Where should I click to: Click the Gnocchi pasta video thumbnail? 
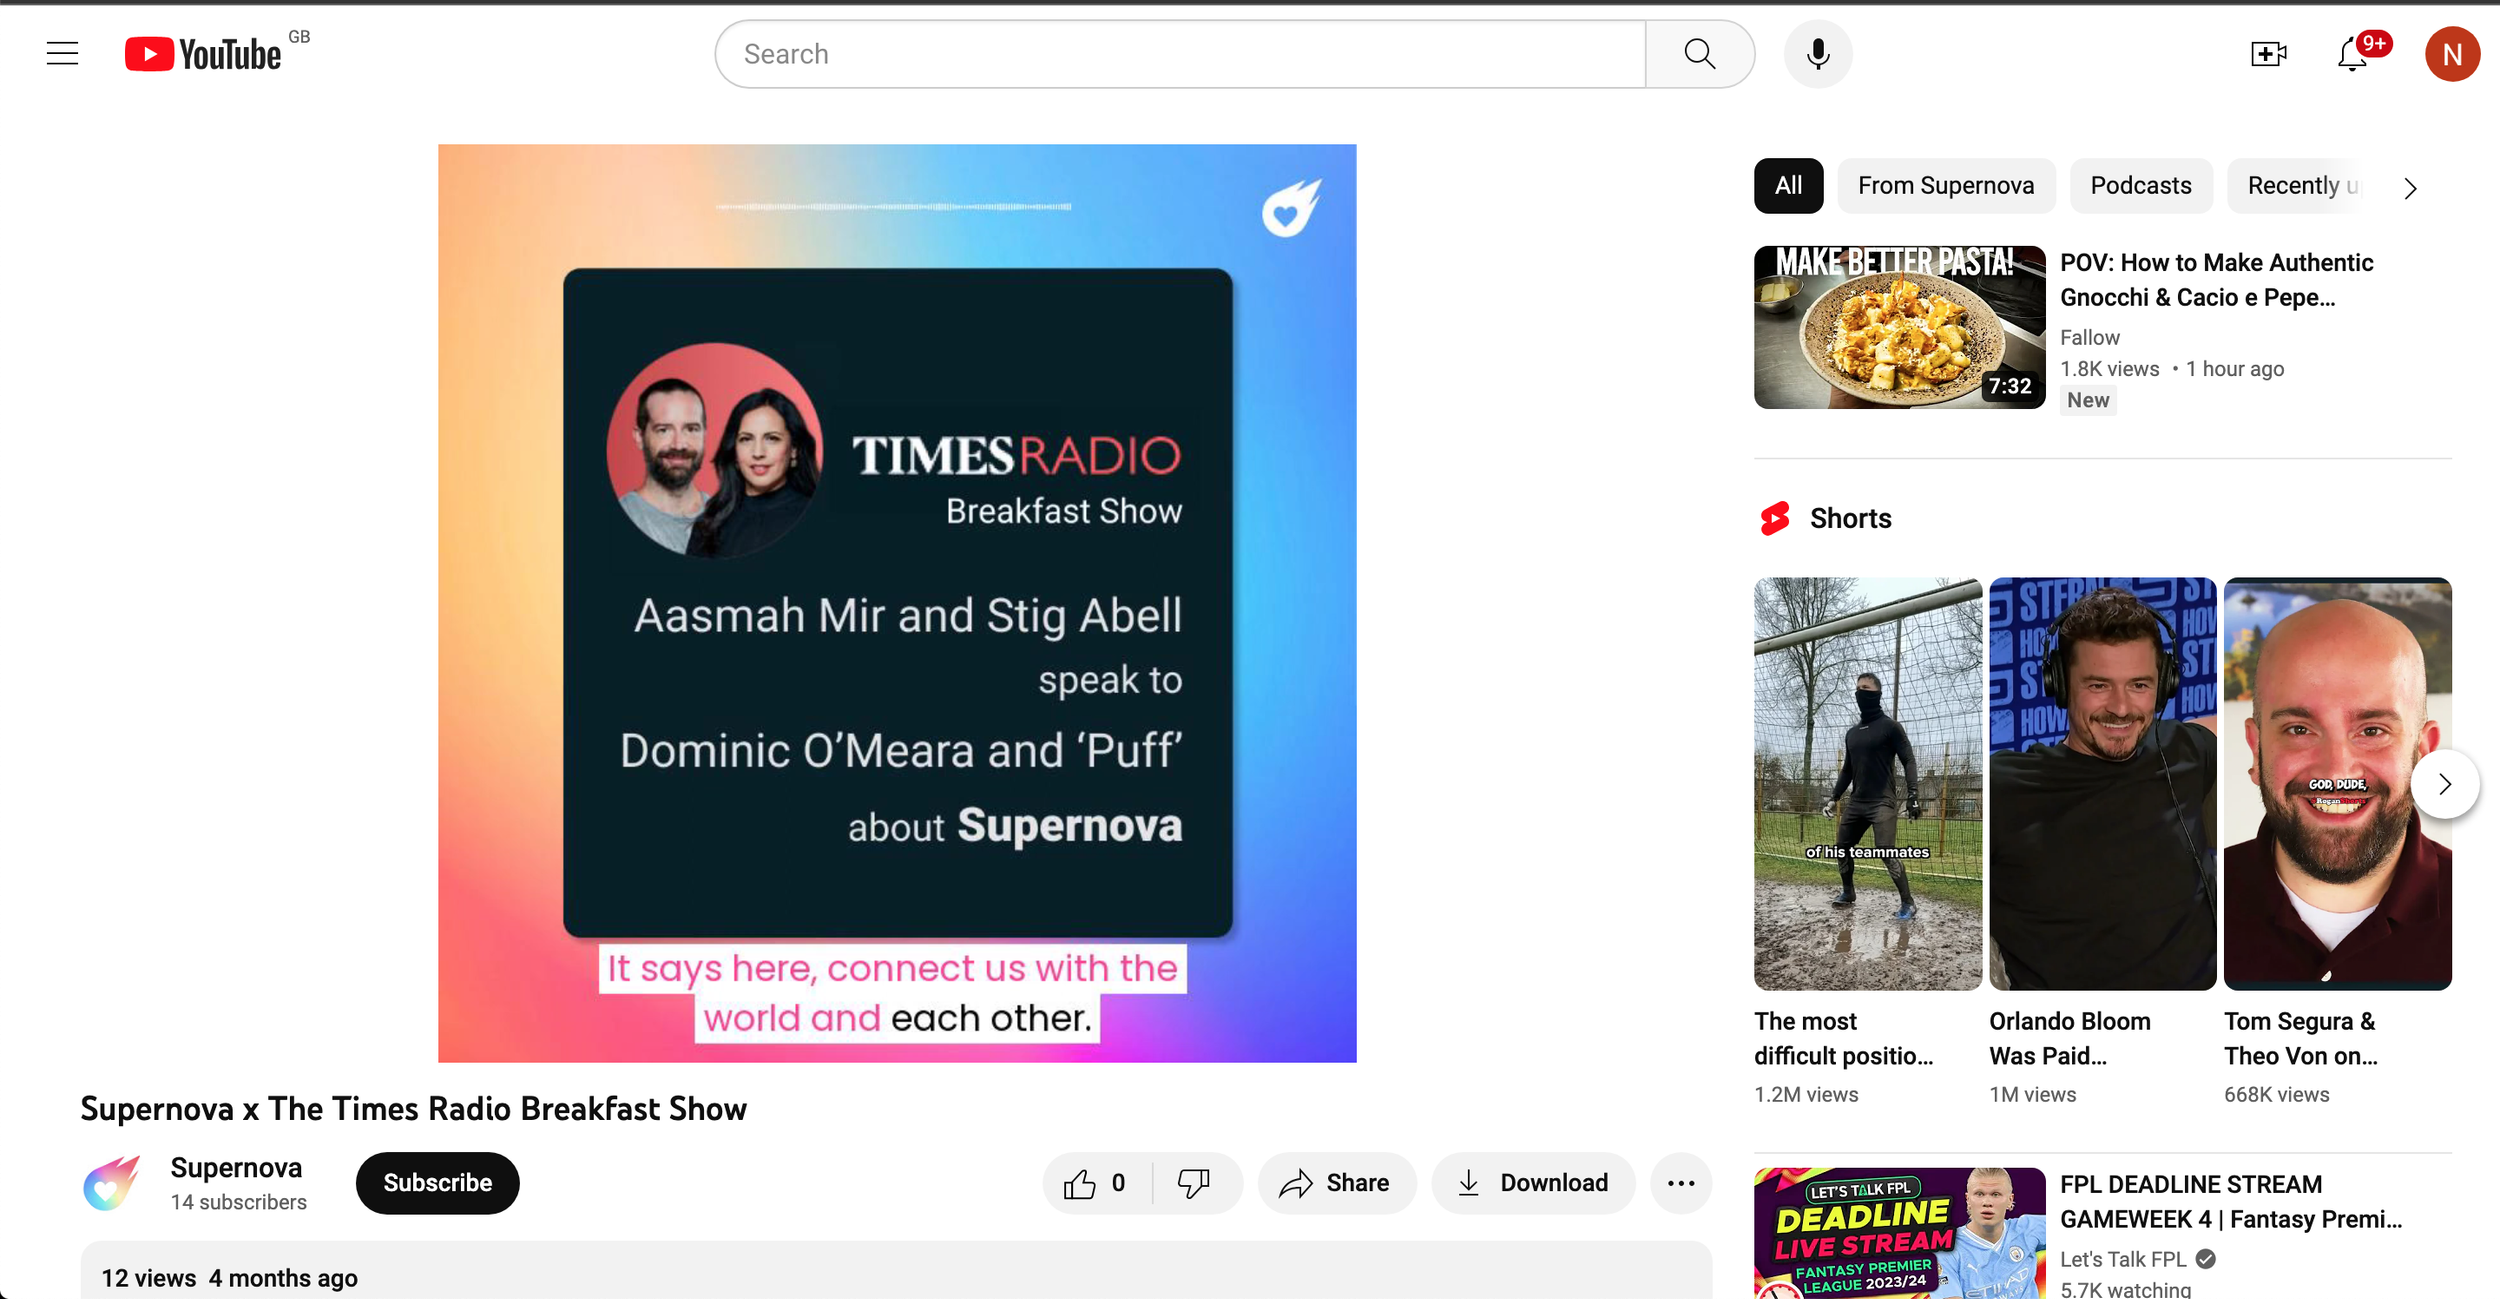[1898, 327]
